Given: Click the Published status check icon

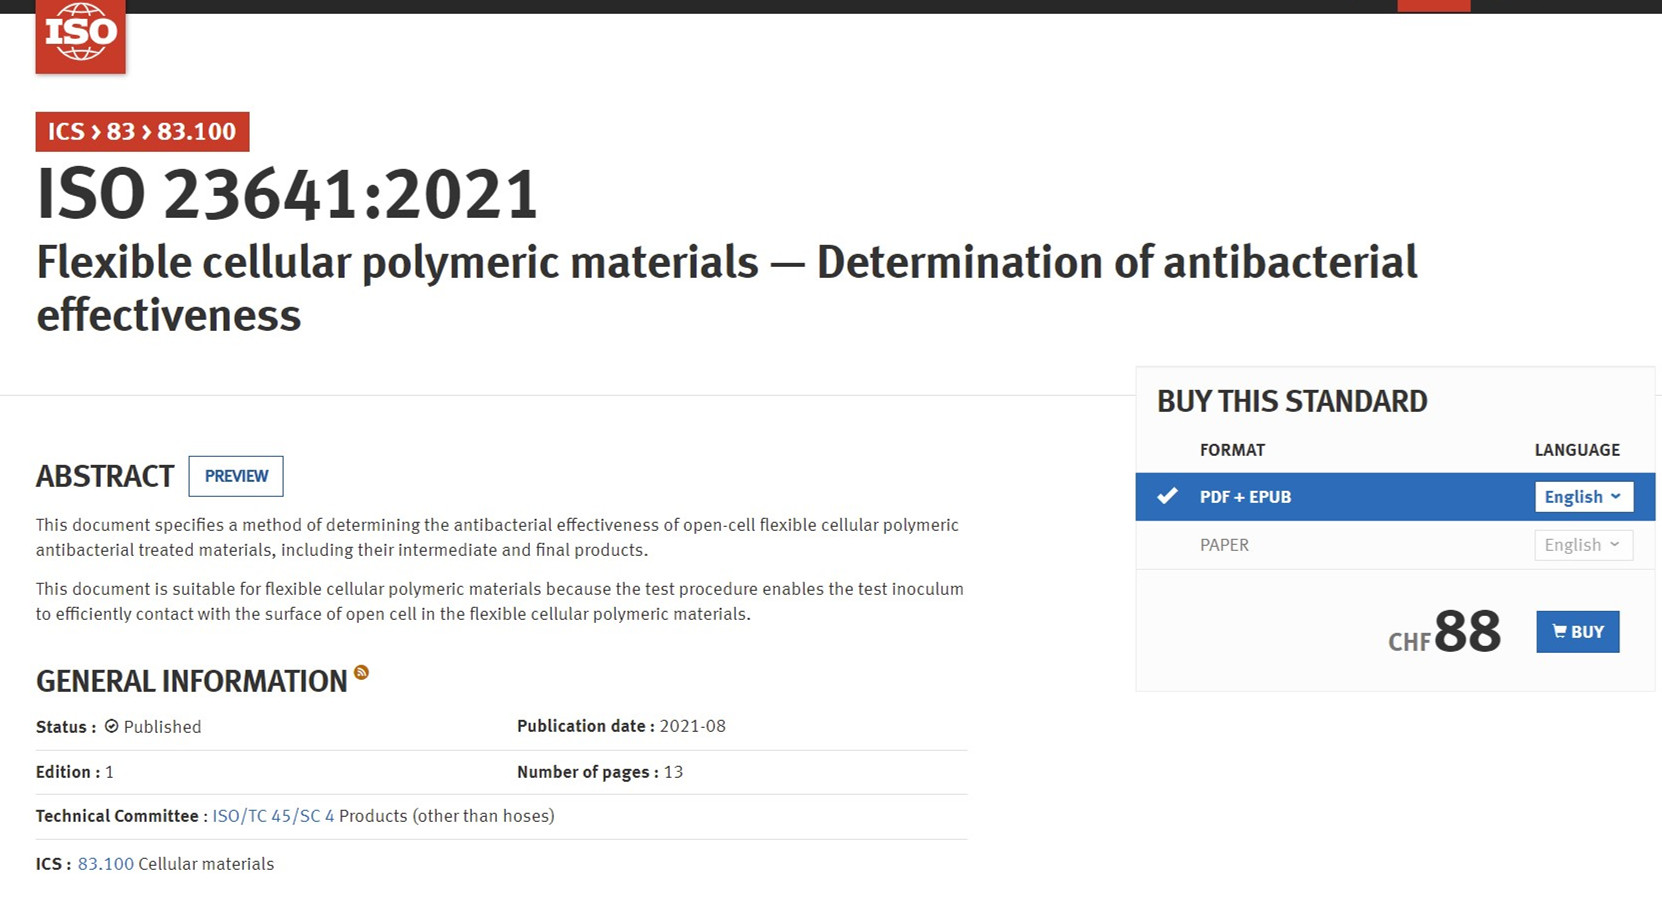Looking at the screenshot, I should tap(112, 727).
